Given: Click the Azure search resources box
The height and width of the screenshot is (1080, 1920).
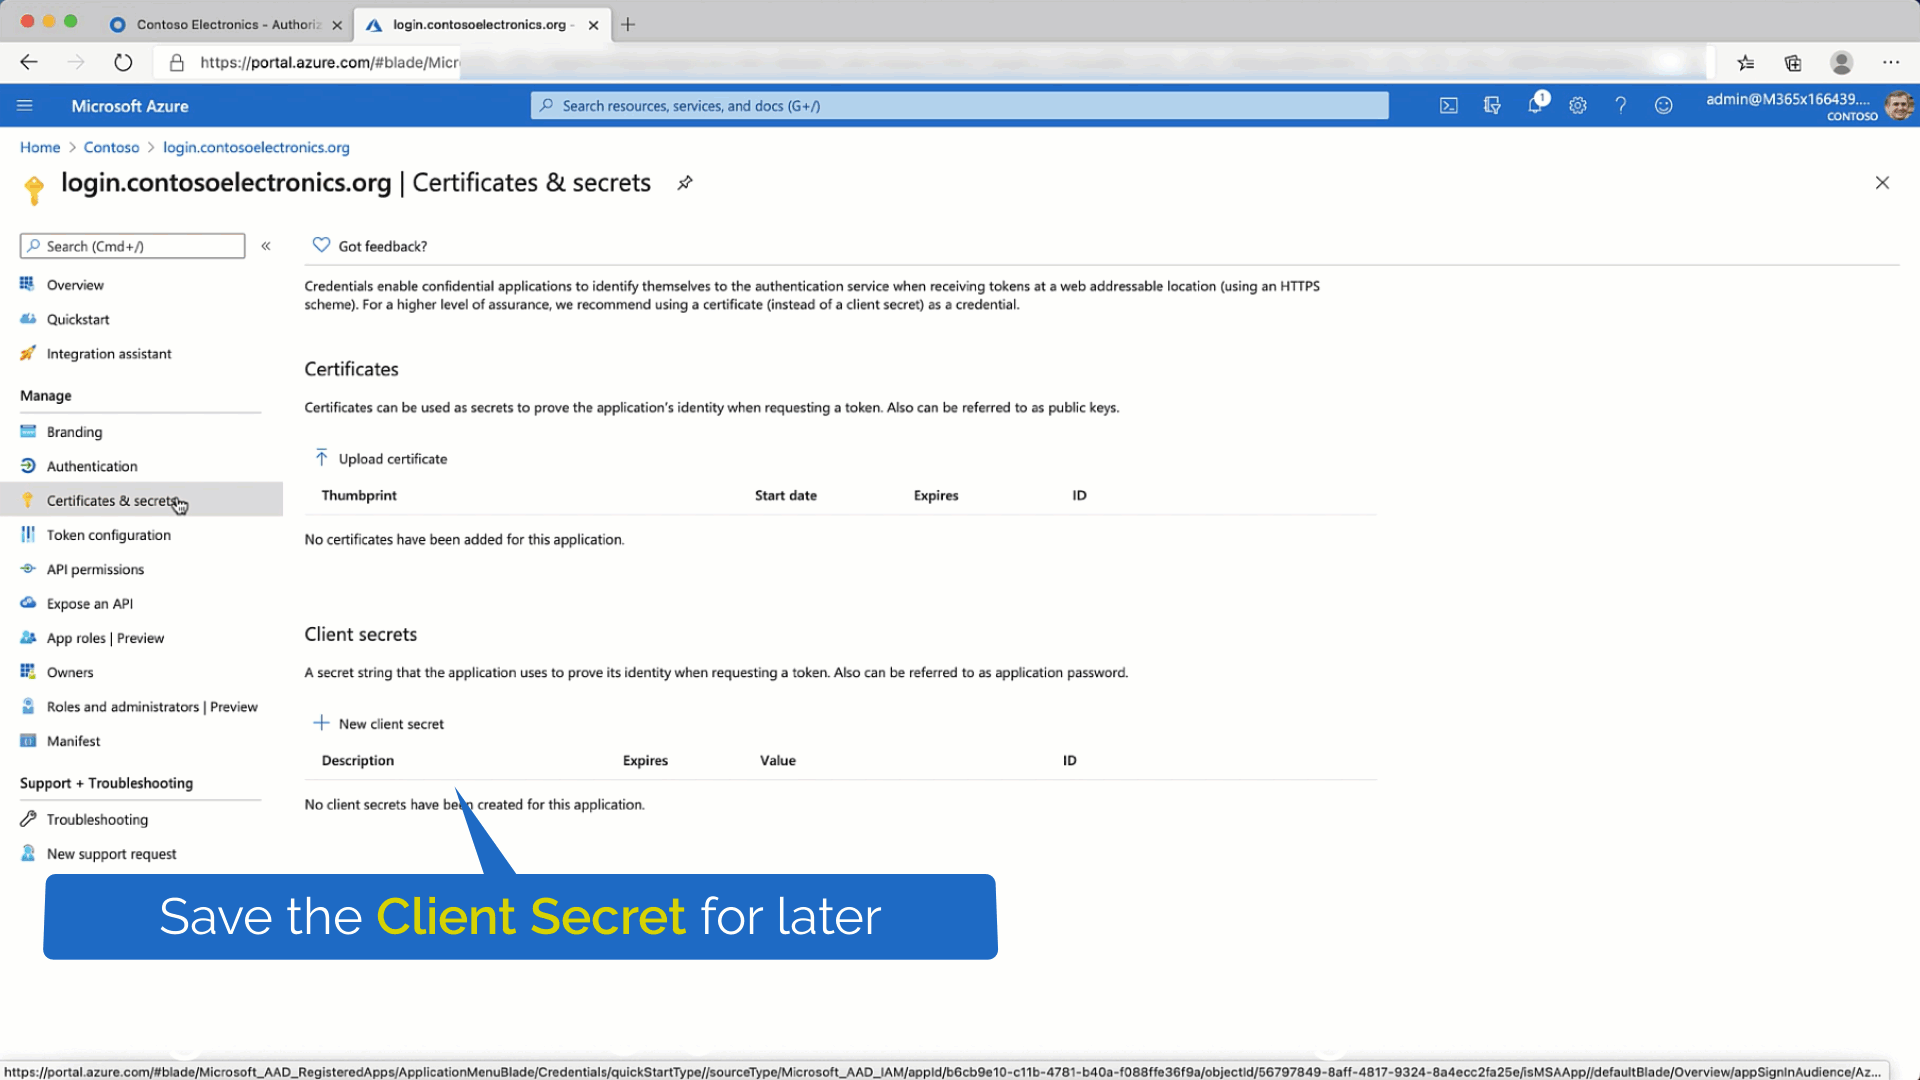Looking at the screenshot, I should [x=960, y=106].
